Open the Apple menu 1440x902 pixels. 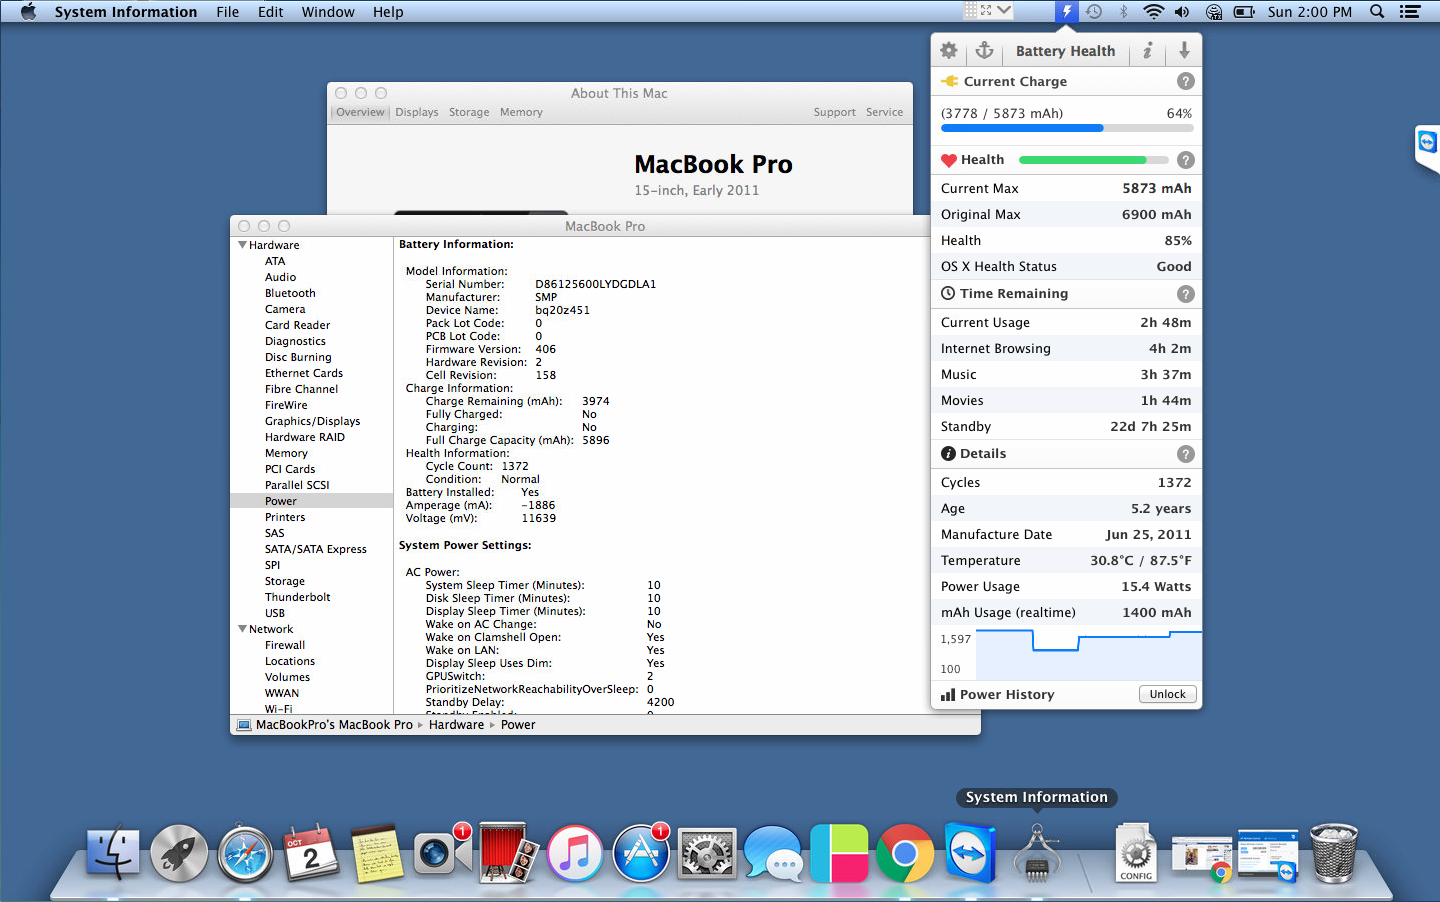click(x=27, y=12)
